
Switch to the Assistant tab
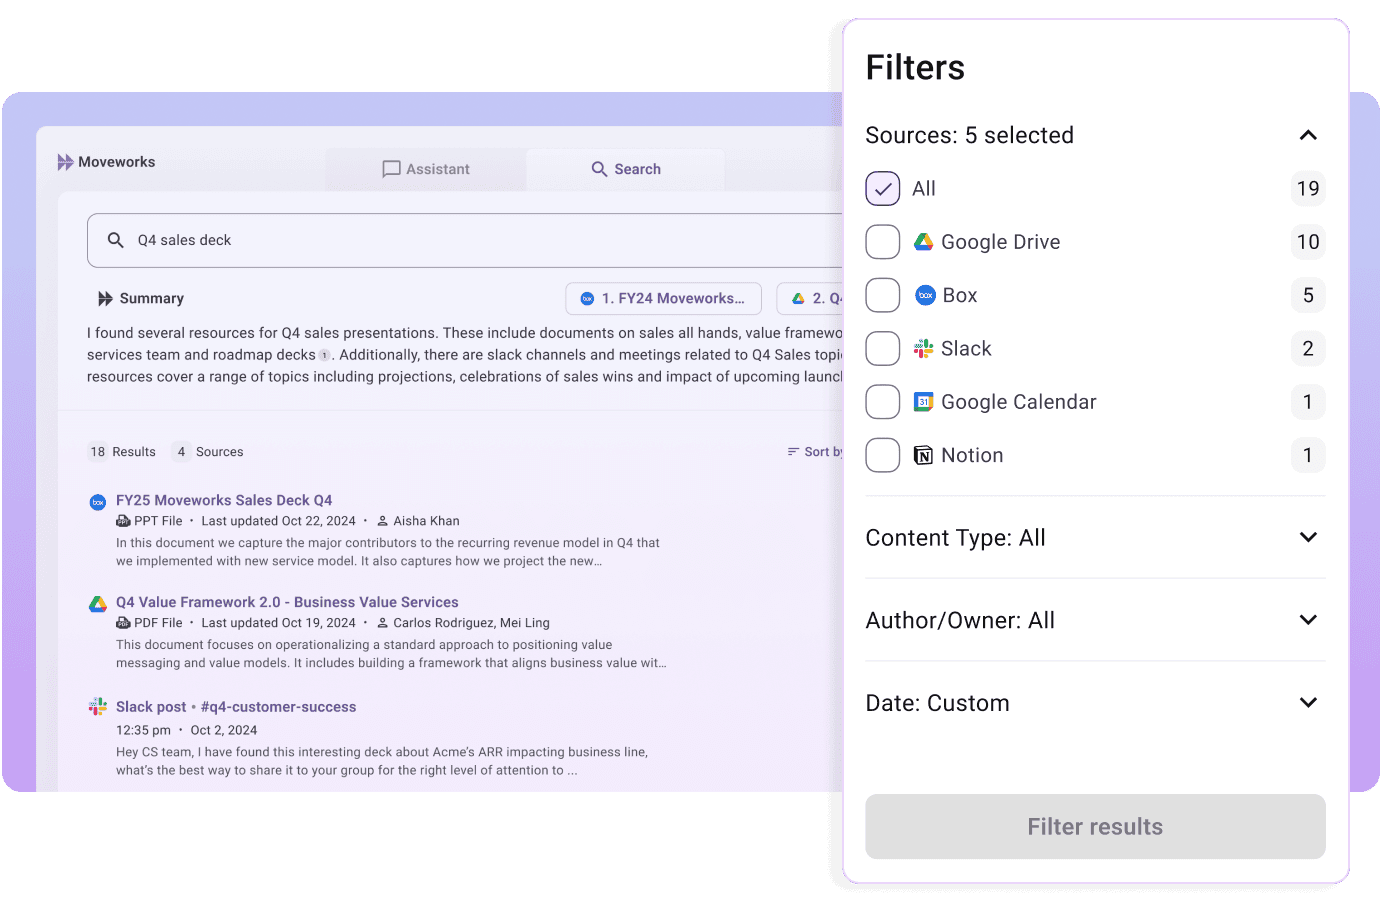(425, 169)
